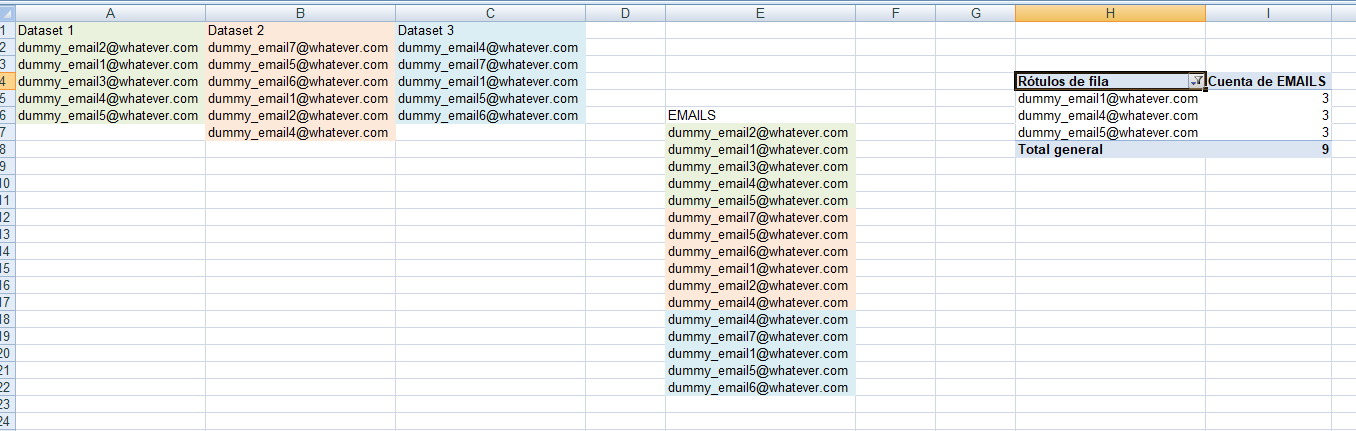Select dummy_email6 under Dataset 3
Image resolution: width=1356 pixels, height=431 pixels.
pyautogui.click(x=490, y=115)
